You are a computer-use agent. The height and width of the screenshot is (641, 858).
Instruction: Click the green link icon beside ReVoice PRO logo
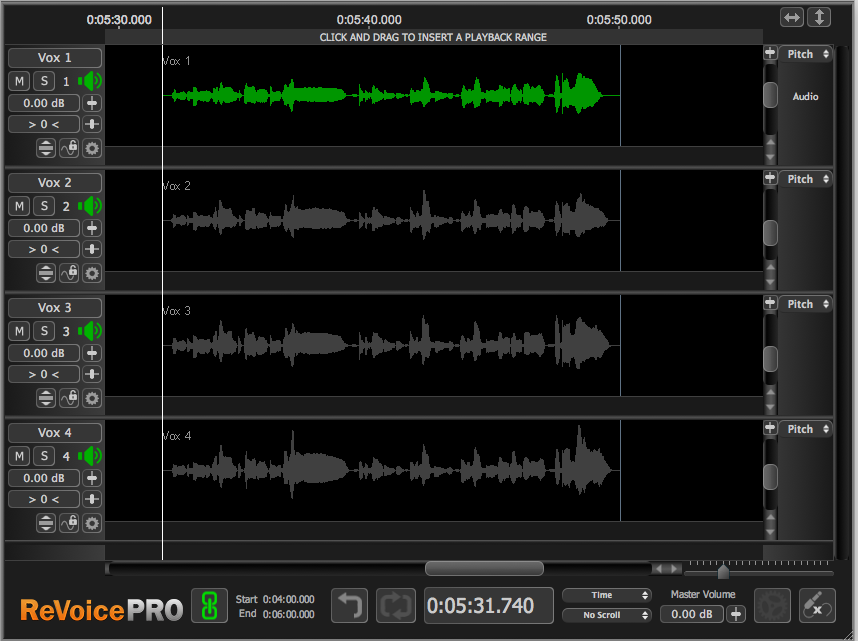click(209, 605)
